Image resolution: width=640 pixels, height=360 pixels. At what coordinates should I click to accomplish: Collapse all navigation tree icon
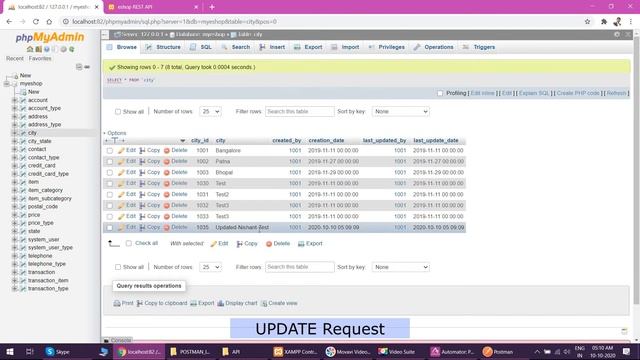(79, 67)
